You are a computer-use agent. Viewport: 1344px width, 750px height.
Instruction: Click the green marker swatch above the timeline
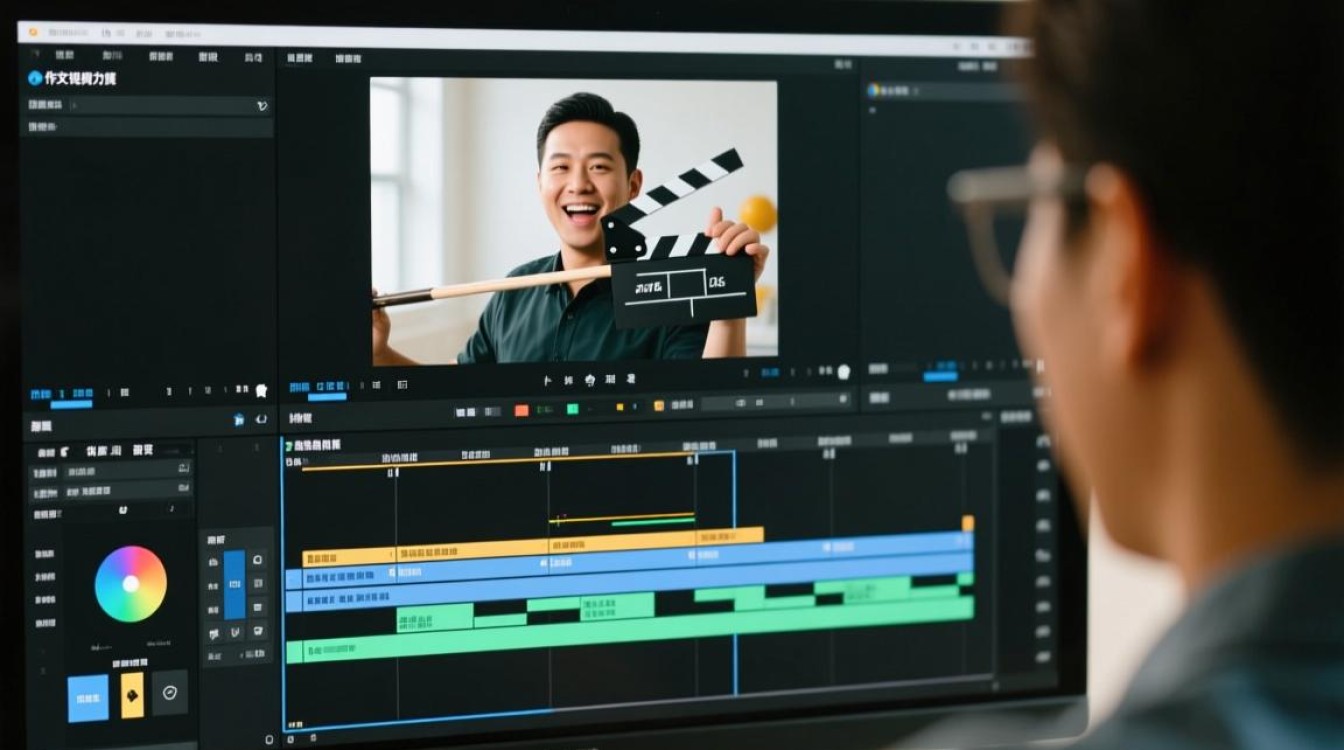click(573, 409)
